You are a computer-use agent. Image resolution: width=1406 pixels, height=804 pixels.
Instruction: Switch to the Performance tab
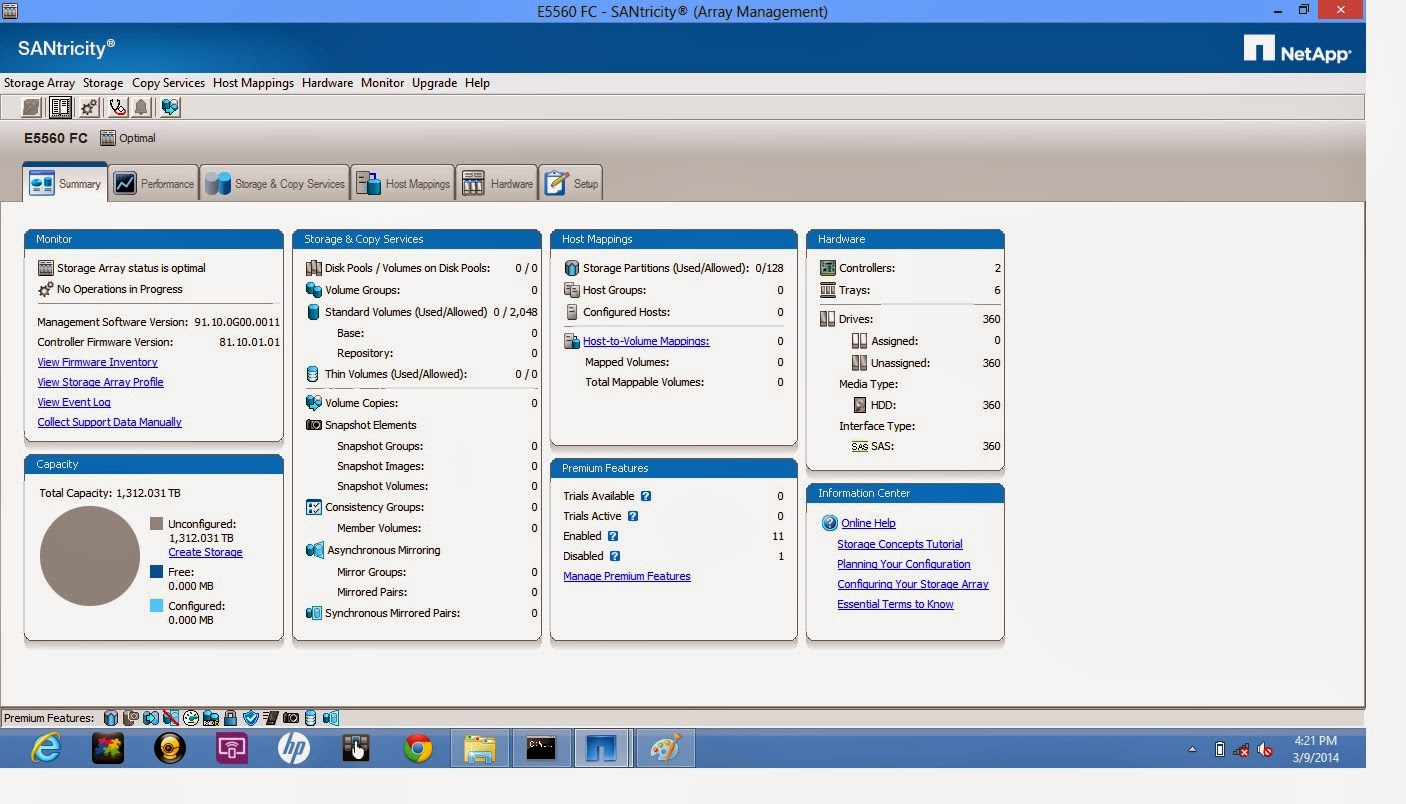(x=153, y=182)
